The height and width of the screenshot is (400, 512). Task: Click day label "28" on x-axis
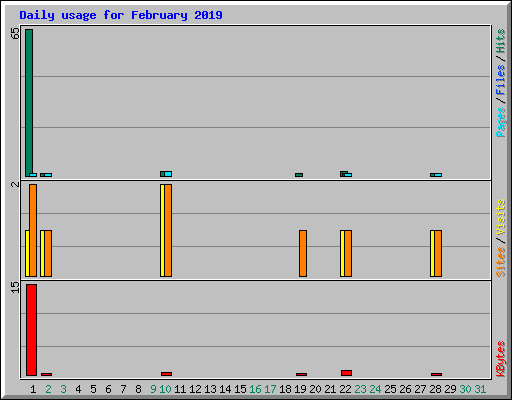click(435, 389)
